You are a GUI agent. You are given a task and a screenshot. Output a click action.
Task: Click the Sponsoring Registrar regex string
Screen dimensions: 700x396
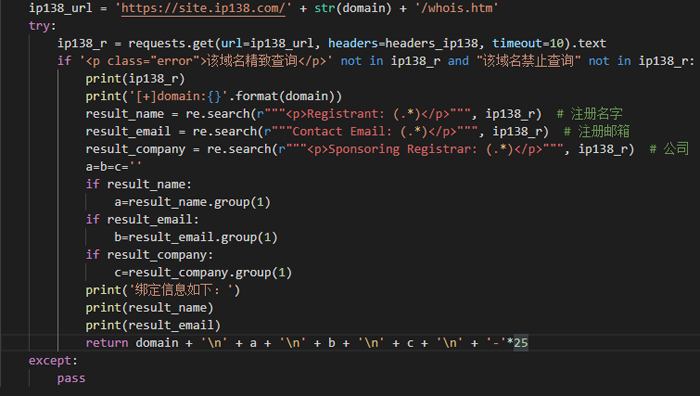point(421,149)
